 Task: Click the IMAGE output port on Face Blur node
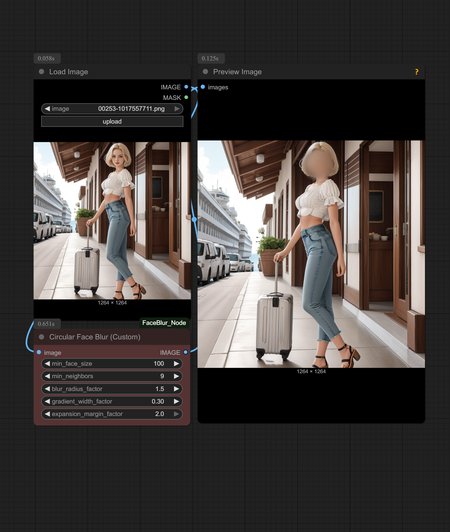point(186,352)
